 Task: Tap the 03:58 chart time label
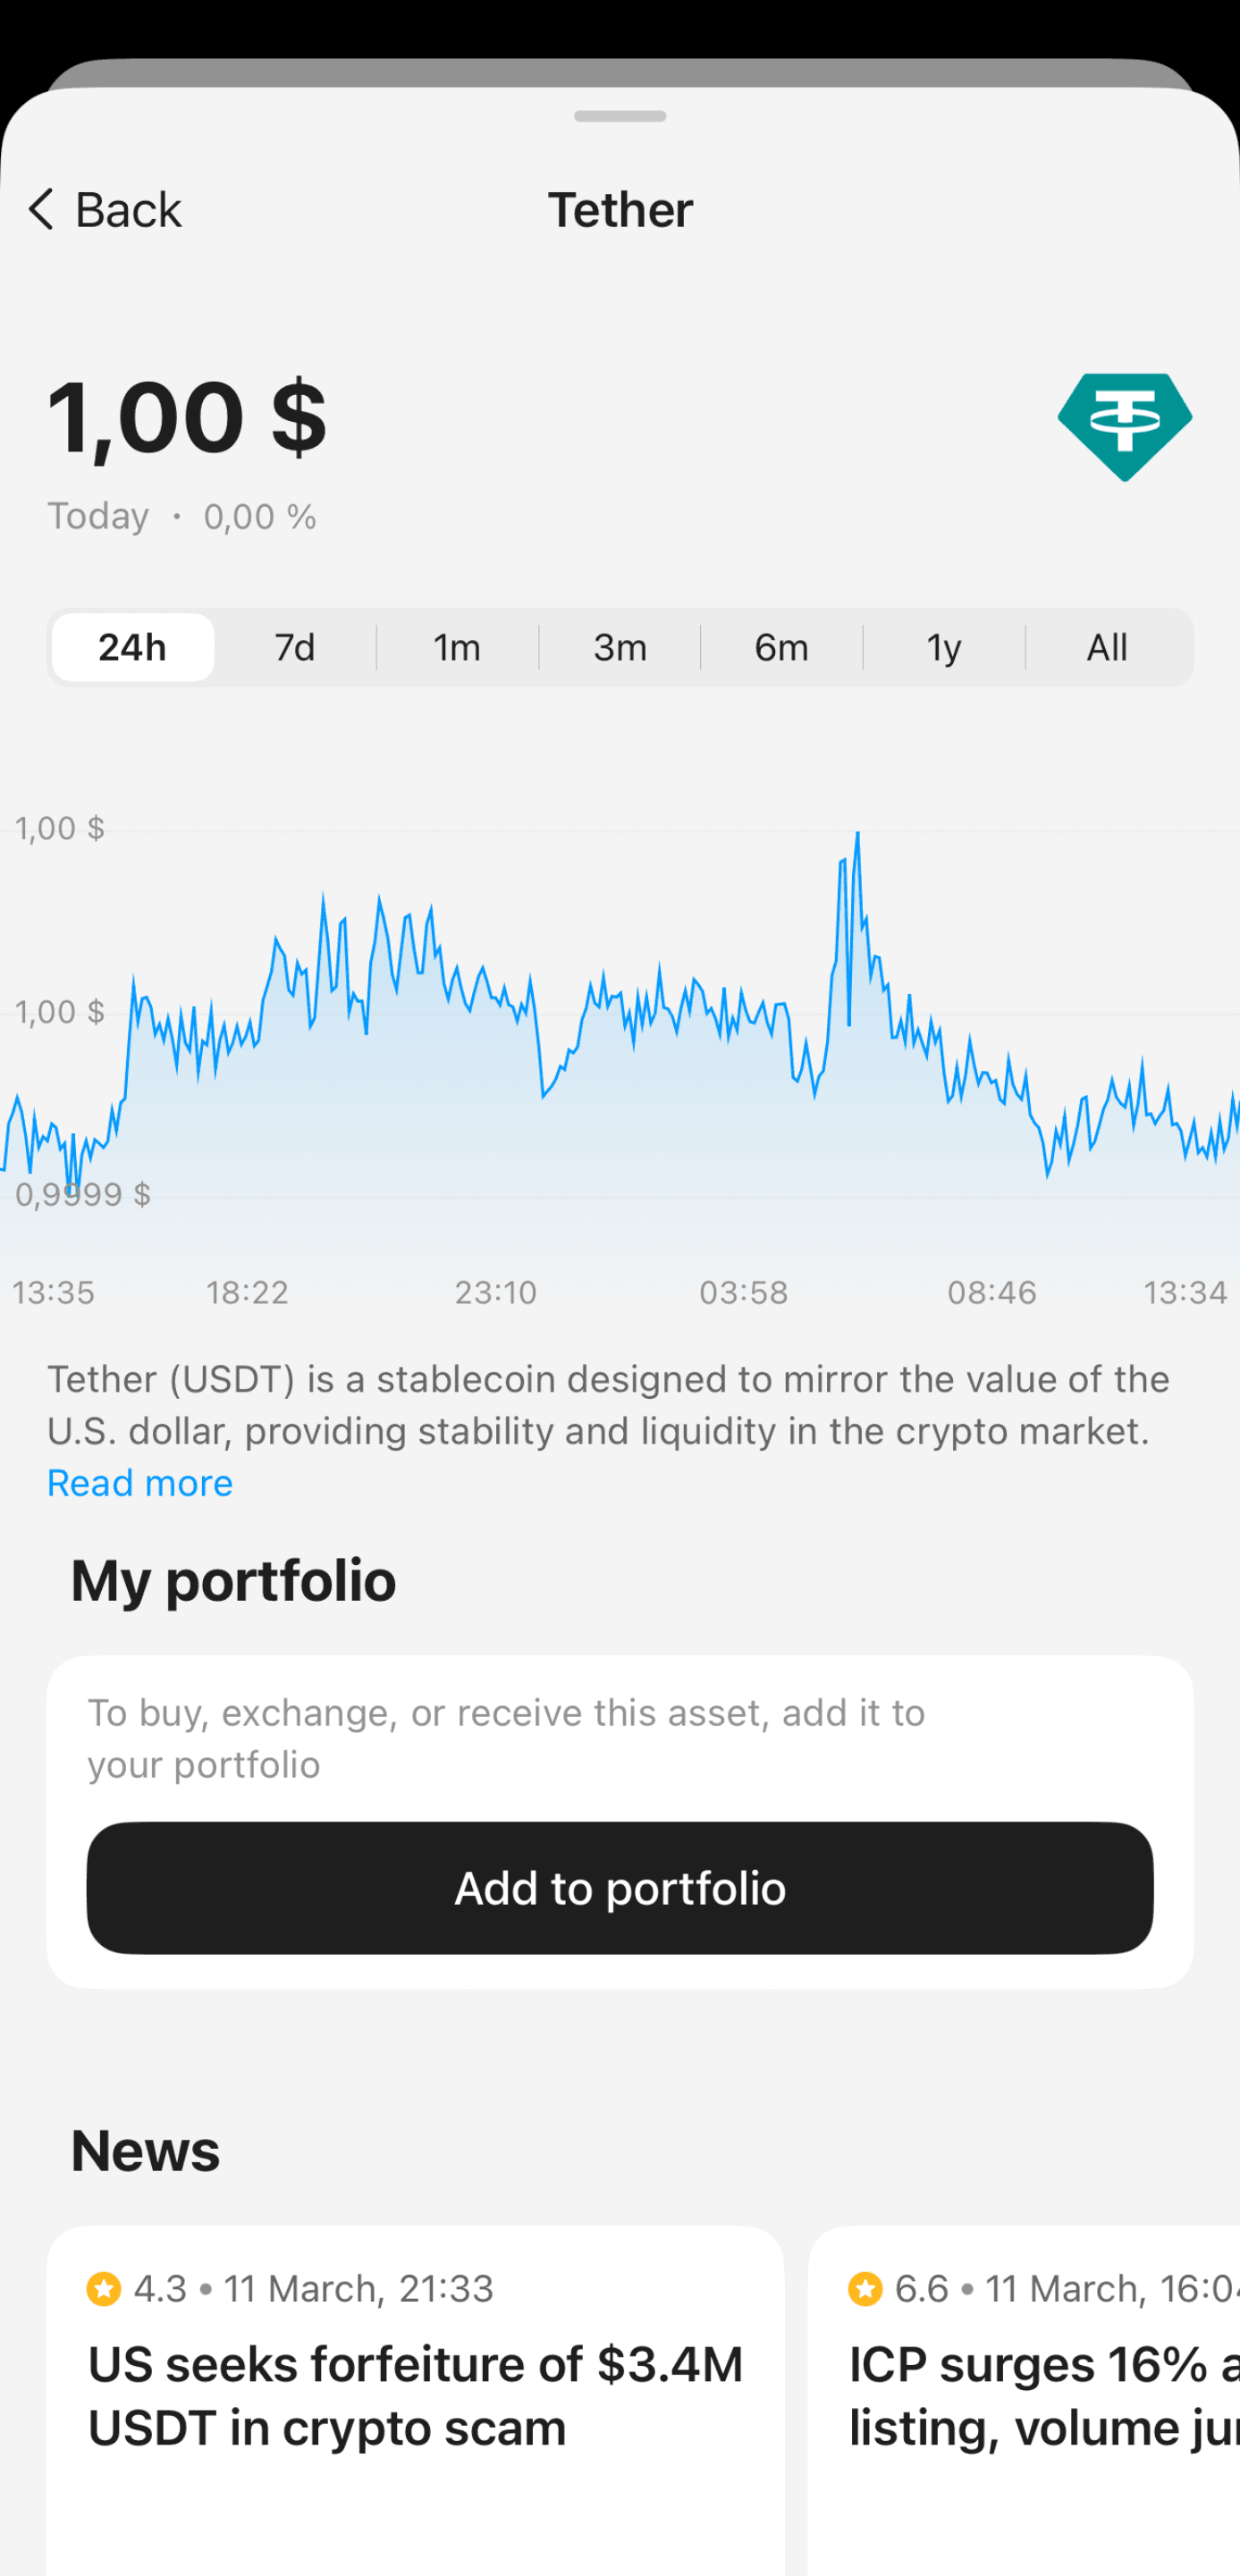pos(743,1293)
